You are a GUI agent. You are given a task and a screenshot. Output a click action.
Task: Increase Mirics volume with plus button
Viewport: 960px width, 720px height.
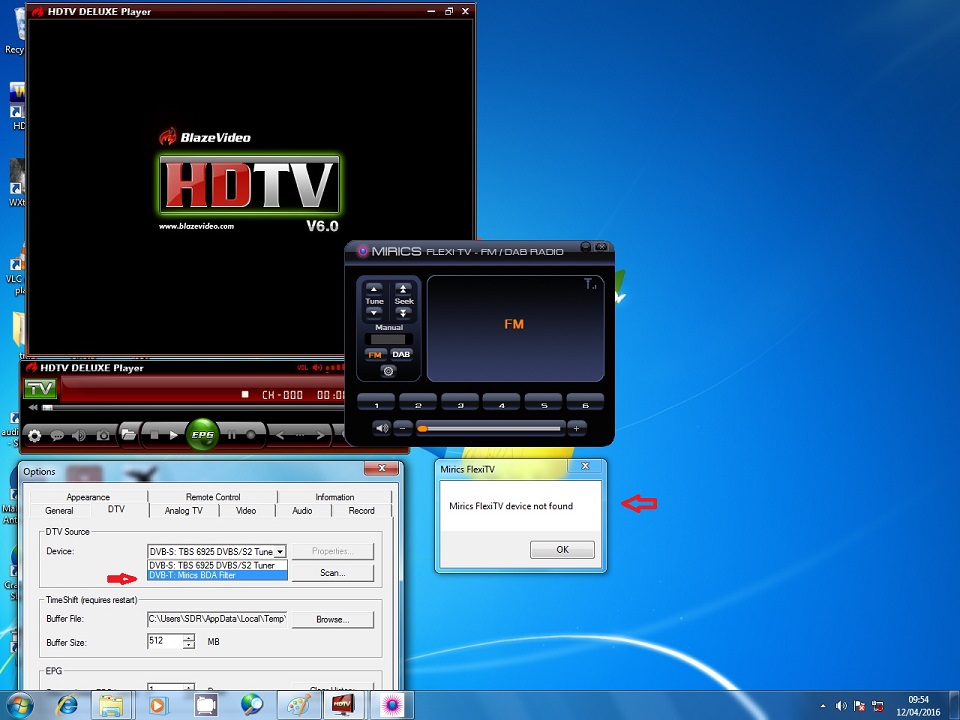click(576, 428)
